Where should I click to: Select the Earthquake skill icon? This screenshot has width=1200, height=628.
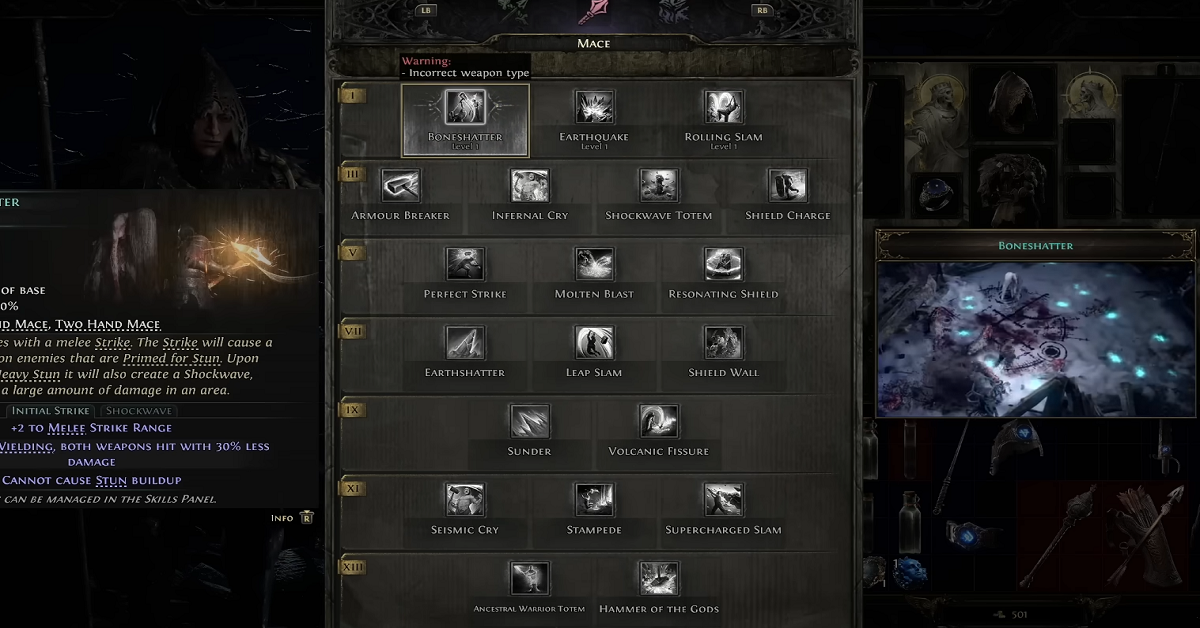point(594,107)
